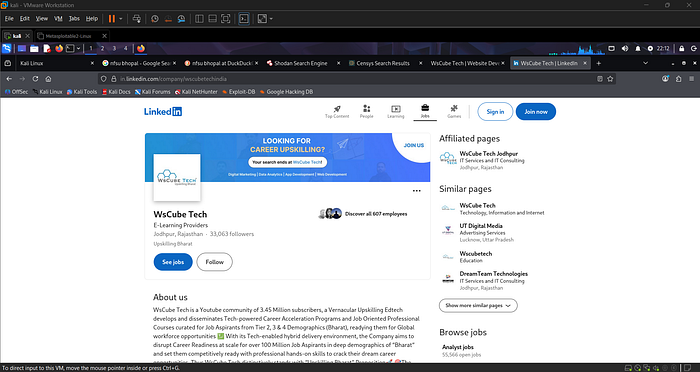Open VMware VM menu
The width and height of the screenshot is (700, 372).
coord(58,19)
